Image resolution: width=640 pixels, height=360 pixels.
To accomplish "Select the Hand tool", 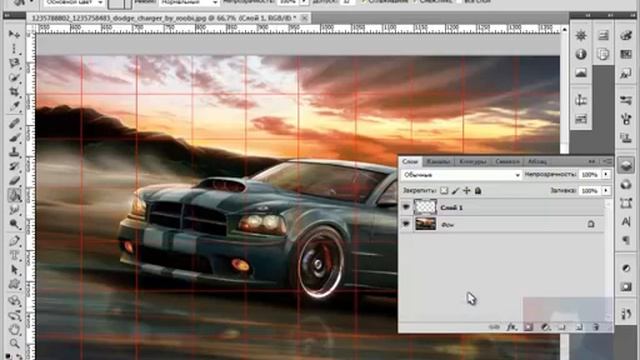I will [x=15, y=329].
